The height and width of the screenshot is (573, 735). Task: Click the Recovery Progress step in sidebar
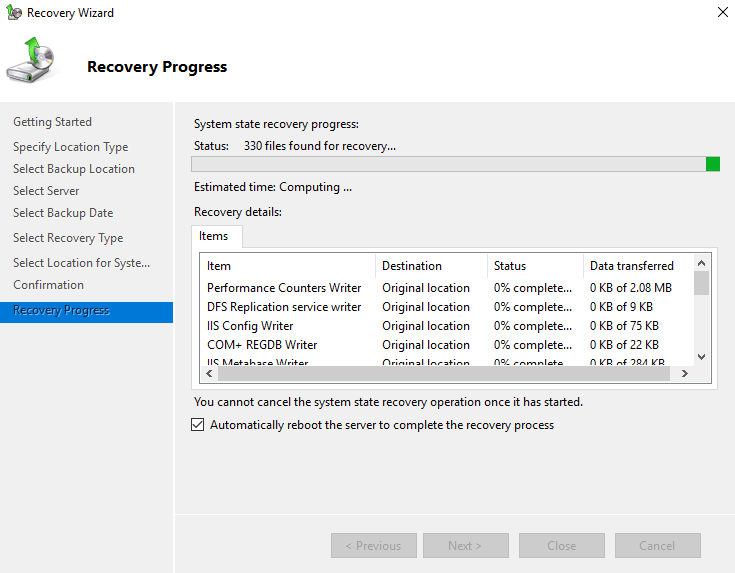click(62, 311)
